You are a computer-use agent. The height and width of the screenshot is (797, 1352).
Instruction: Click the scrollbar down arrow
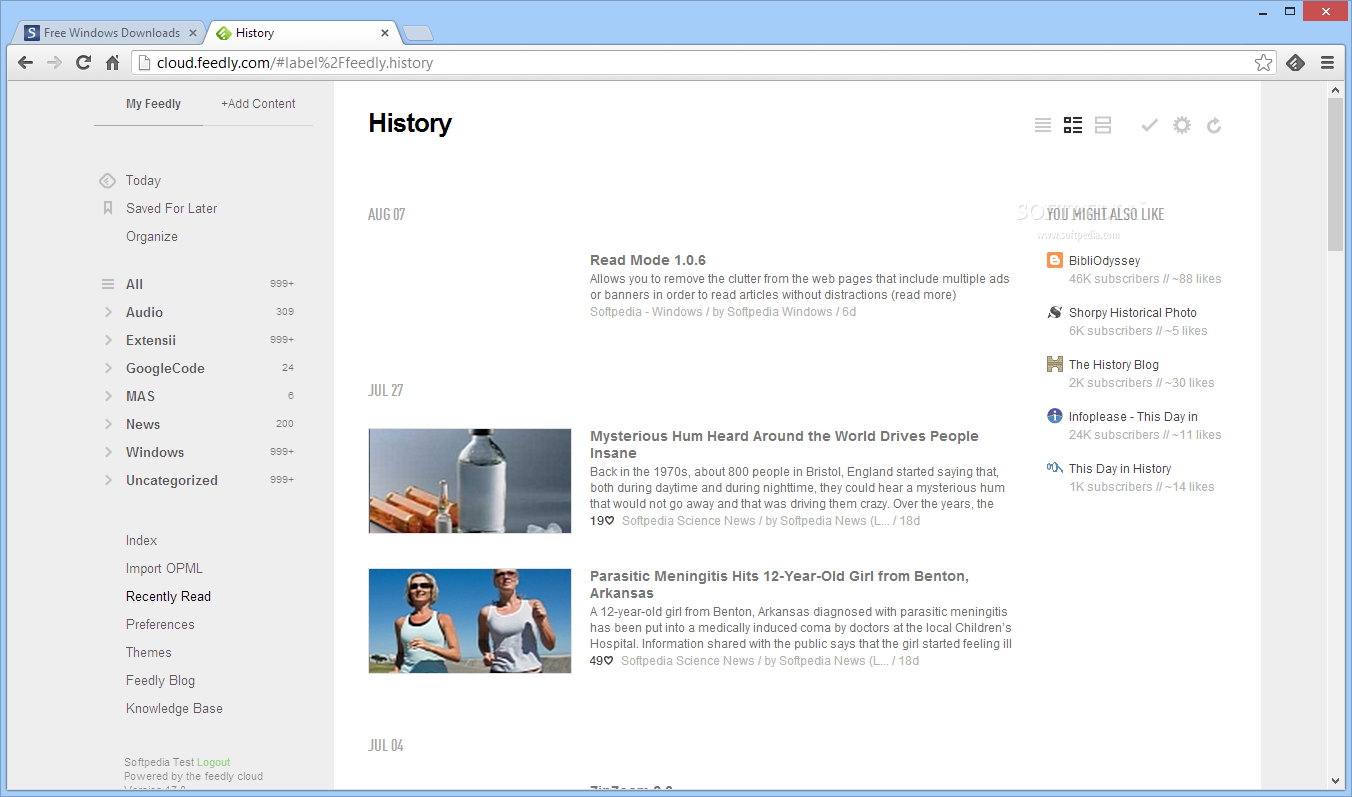(1335, 780)
